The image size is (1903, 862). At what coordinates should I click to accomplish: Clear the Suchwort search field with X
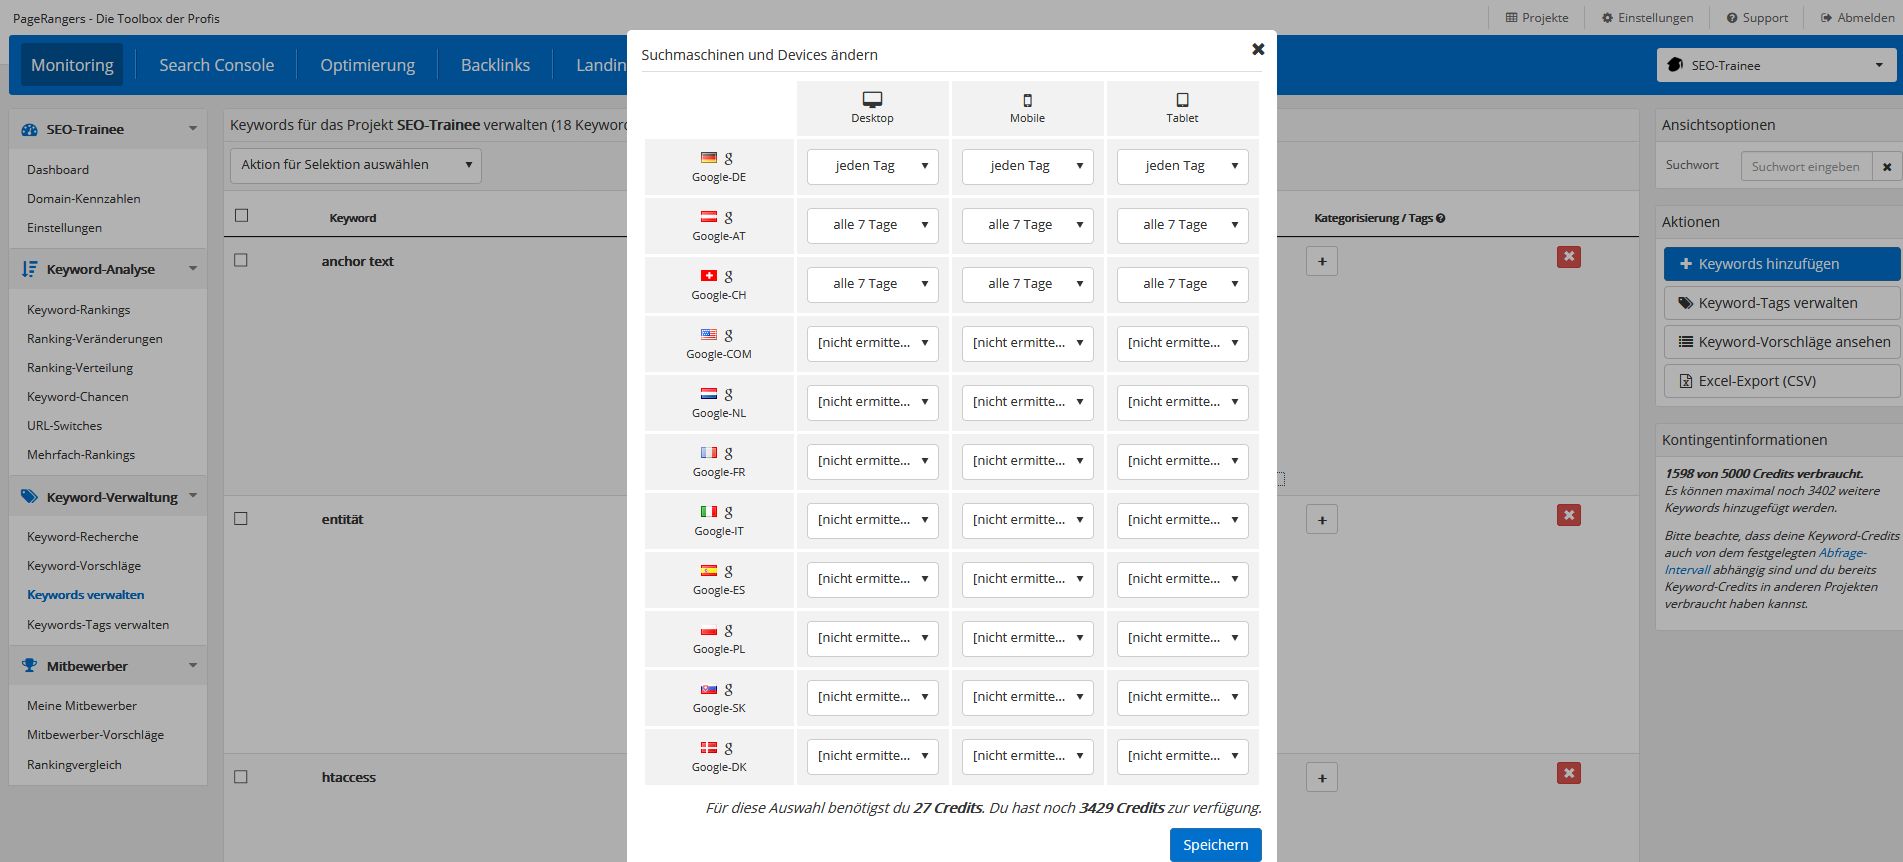pyautogui.click(x=1886, y=167)
